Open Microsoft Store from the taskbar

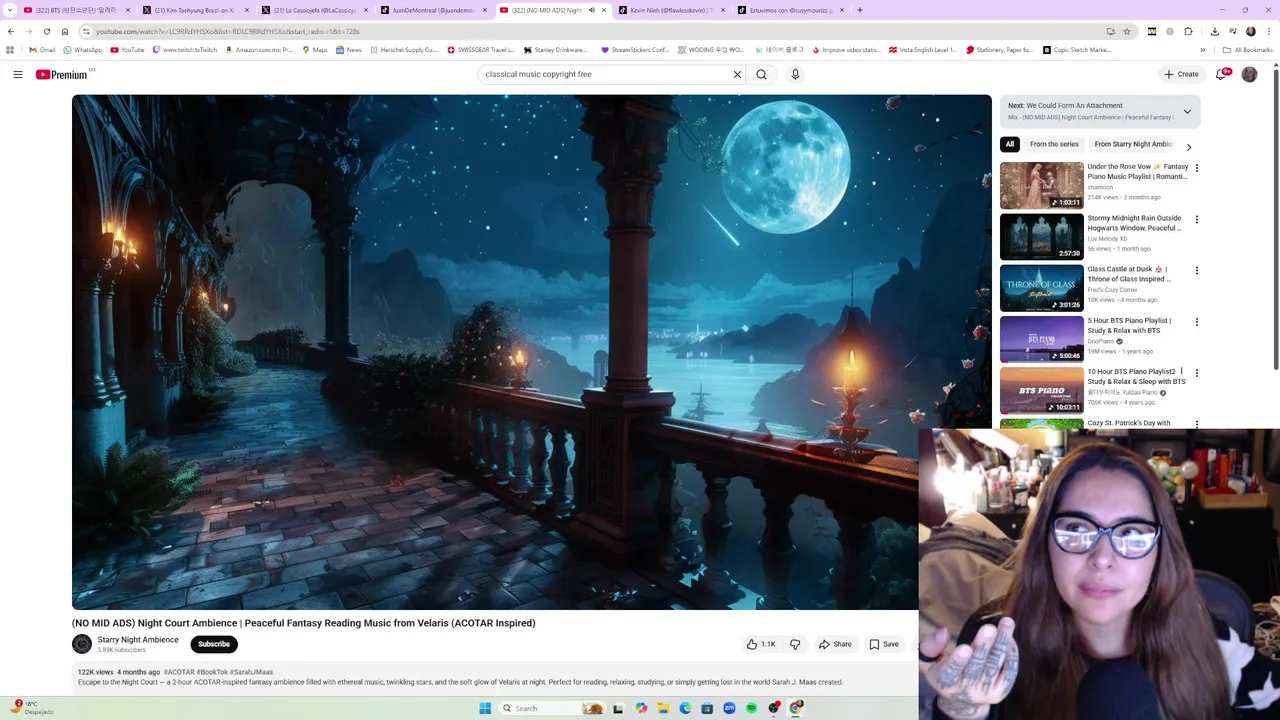click(x=707, y=708)
